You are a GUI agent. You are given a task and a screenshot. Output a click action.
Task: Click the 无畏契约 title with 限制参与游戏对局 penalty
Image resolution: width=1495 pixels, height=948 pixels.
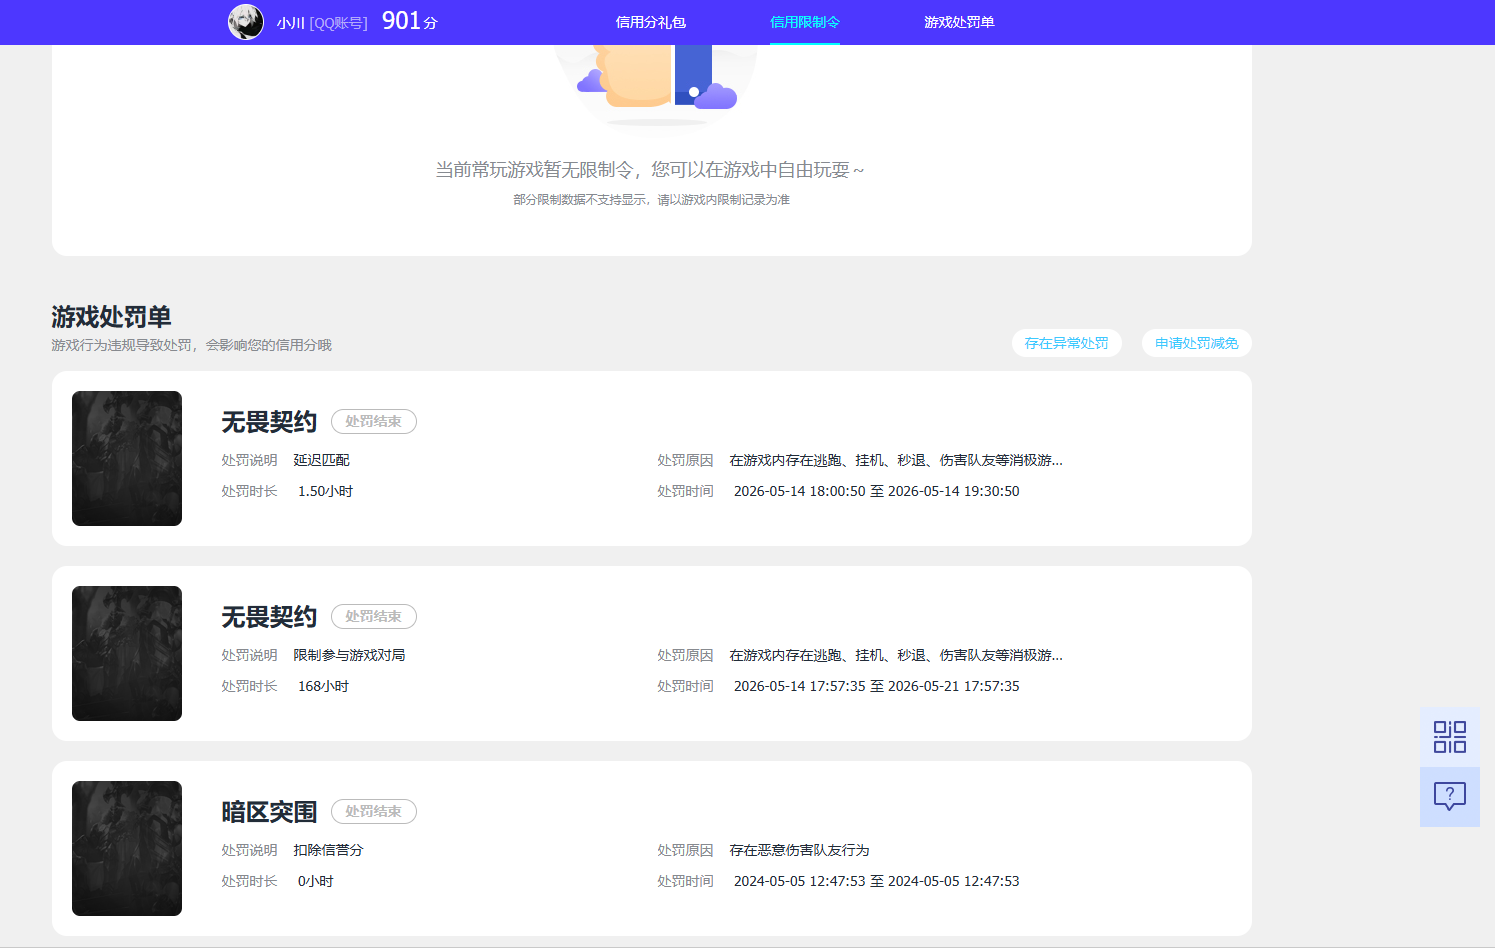pos(269,617)
